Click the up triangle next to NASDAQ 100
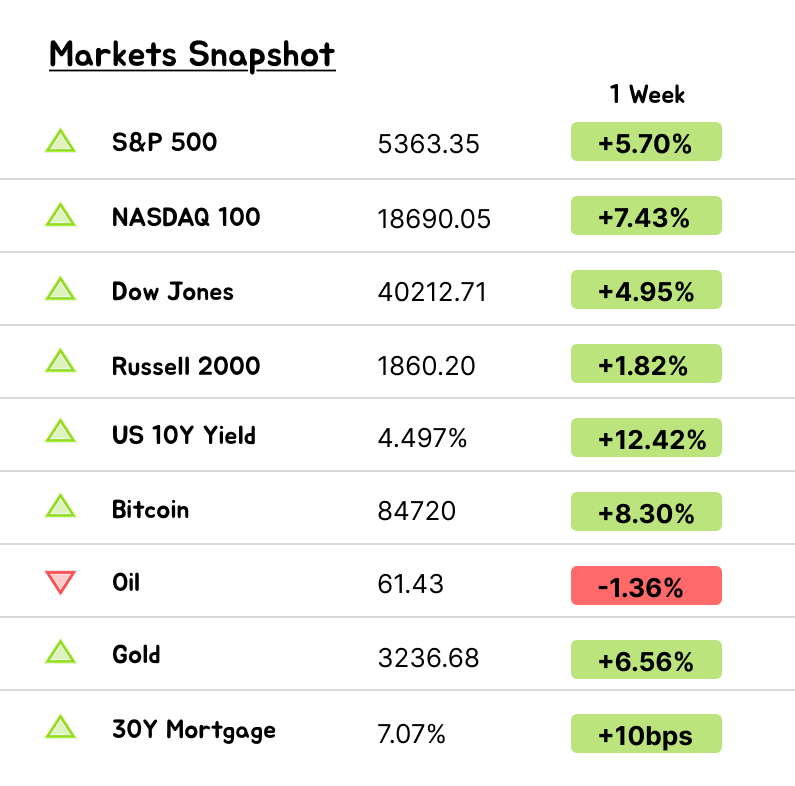This screenshot has height=786, width=795. pos(61,216)
